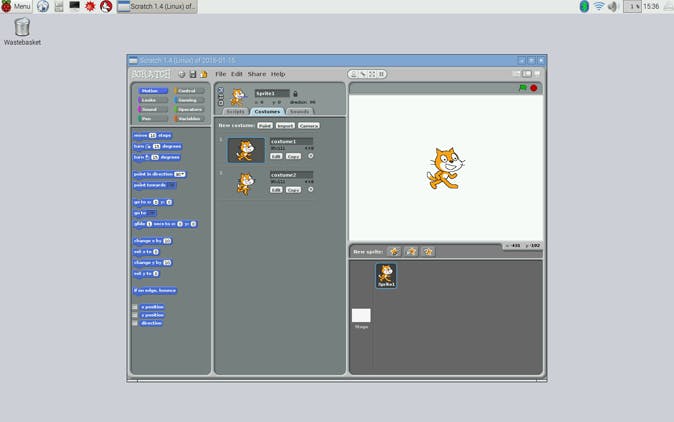This screenshot has height=422, width=674.
Task: Click the Paint new costume button
Action: [x=264, y=126]
